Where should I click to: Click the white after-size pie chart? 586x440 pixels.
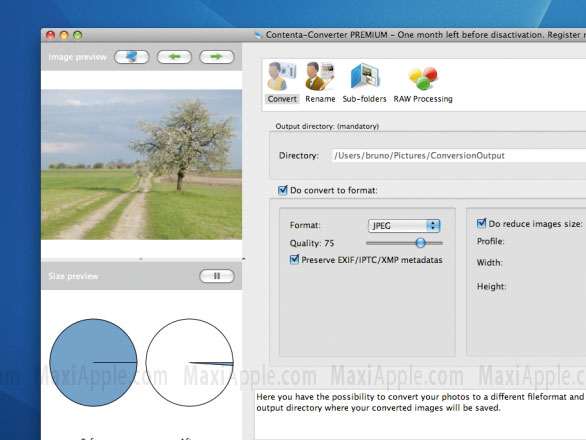189,362
